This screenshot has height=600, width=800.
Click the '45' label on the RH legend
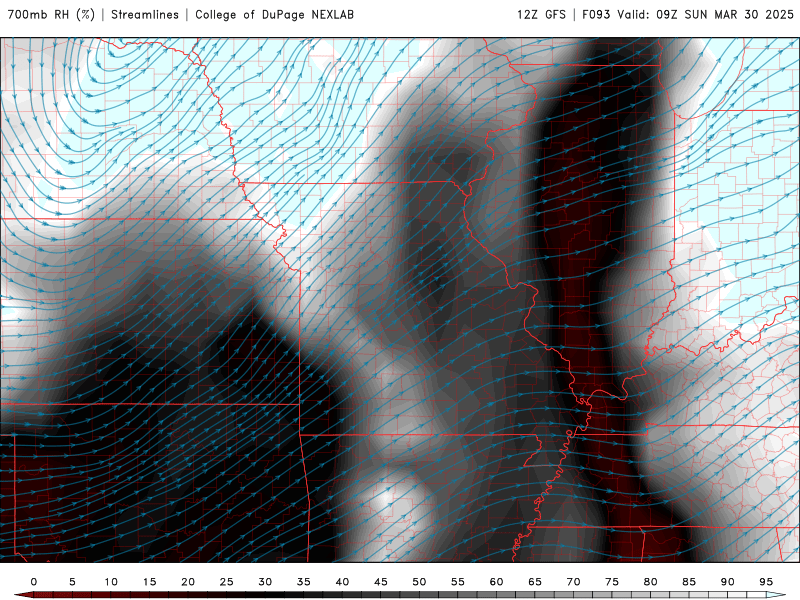tap(381, 582)
